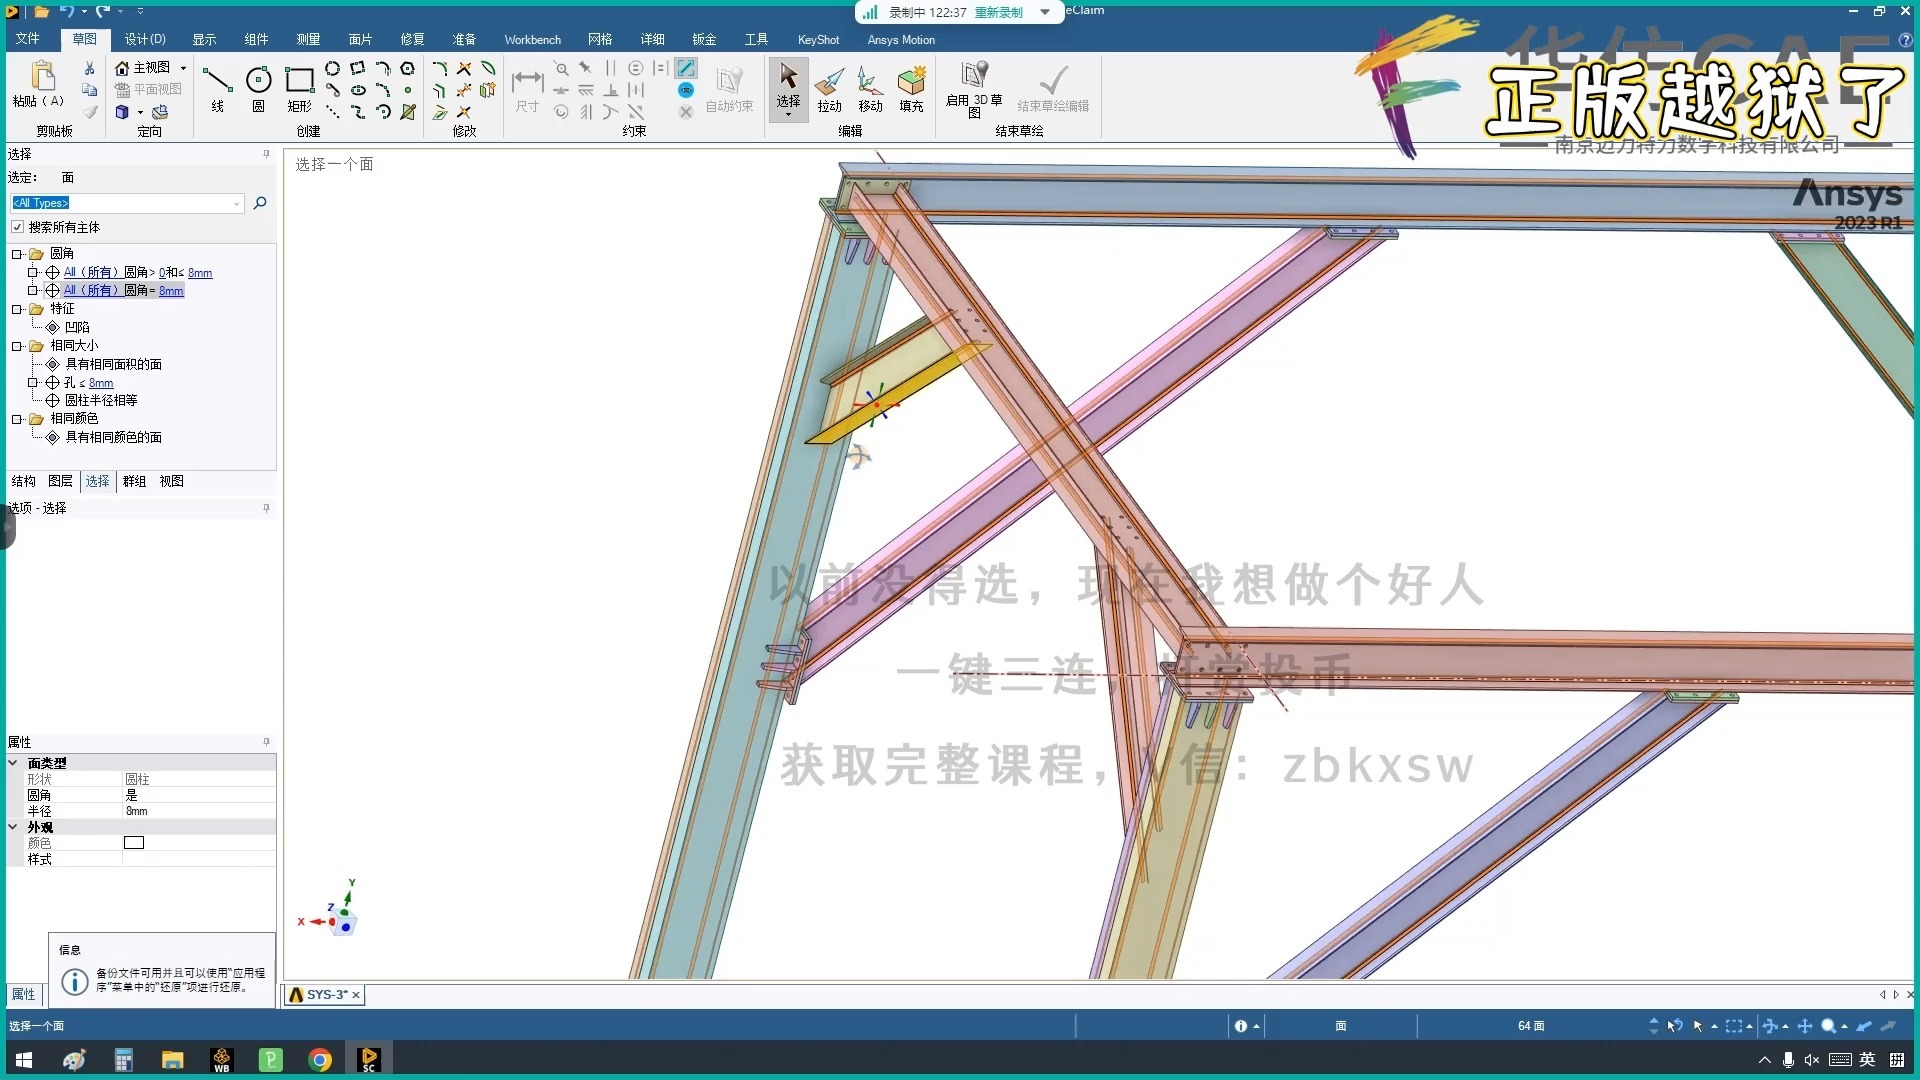This screenshot has width=1920, height=1080.
Task: Select the Circle sketch tool
Action: 258,81
